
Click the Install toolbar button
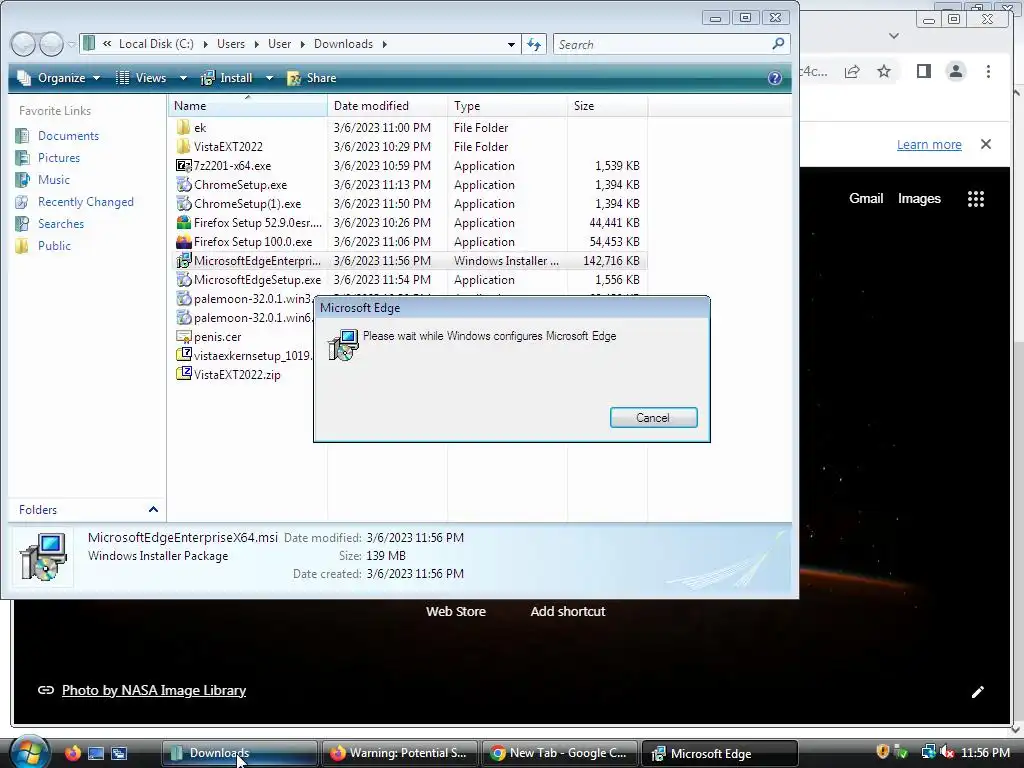point(227,78)
